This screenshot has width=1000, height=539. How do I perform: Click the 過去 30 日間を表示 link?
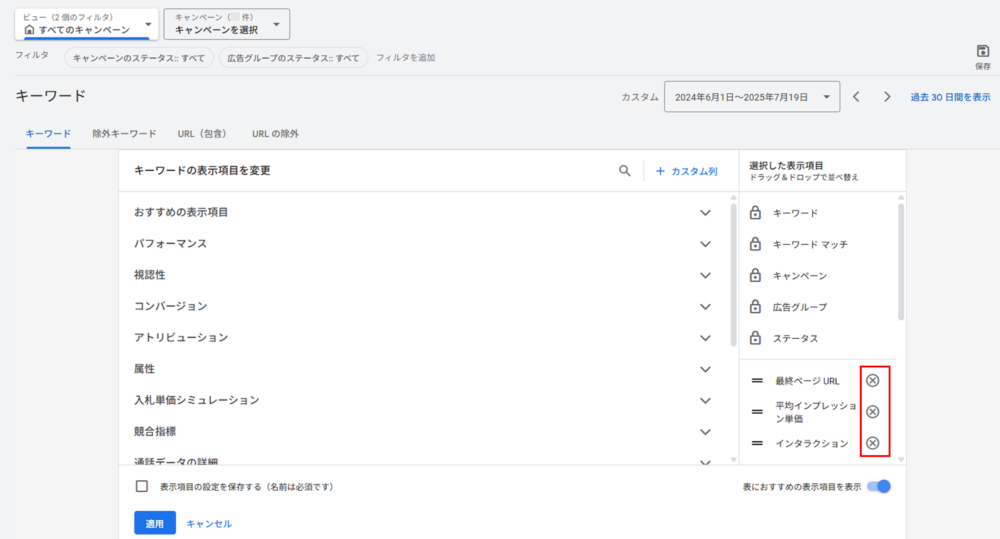pos(950,97)
